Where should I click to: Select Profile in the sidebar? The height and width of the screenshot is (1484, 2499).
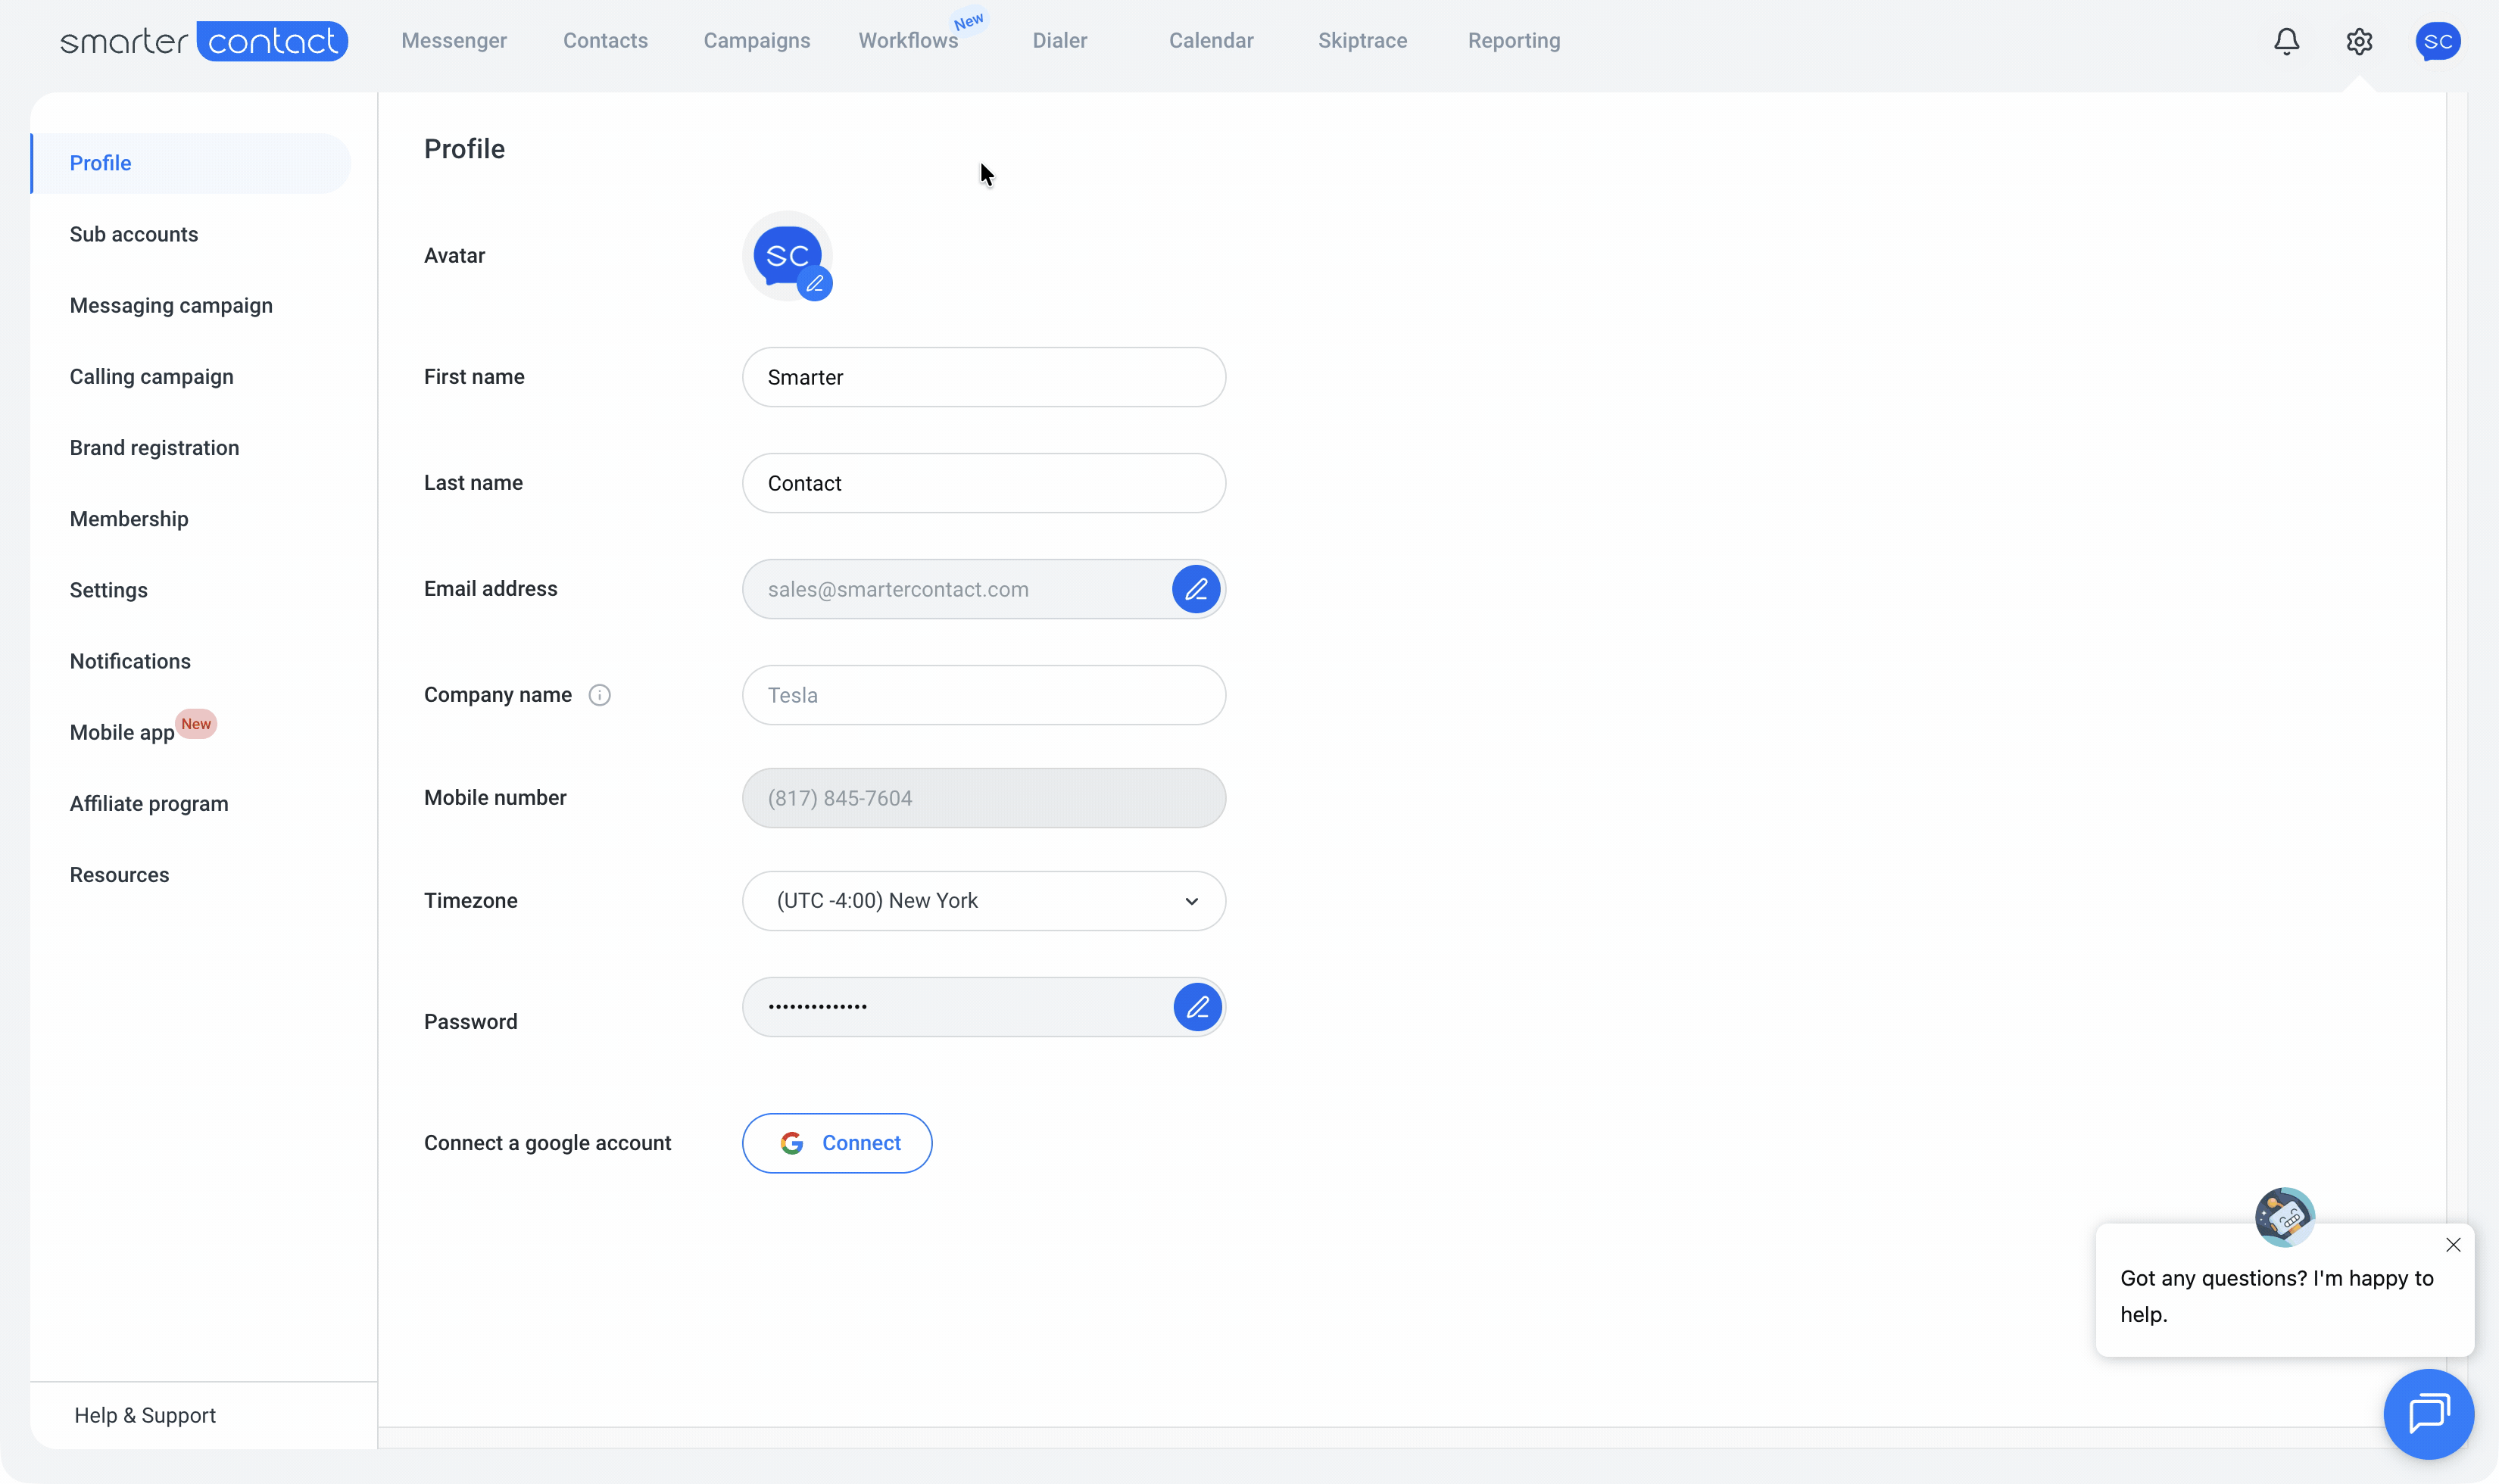pos(191,163)
